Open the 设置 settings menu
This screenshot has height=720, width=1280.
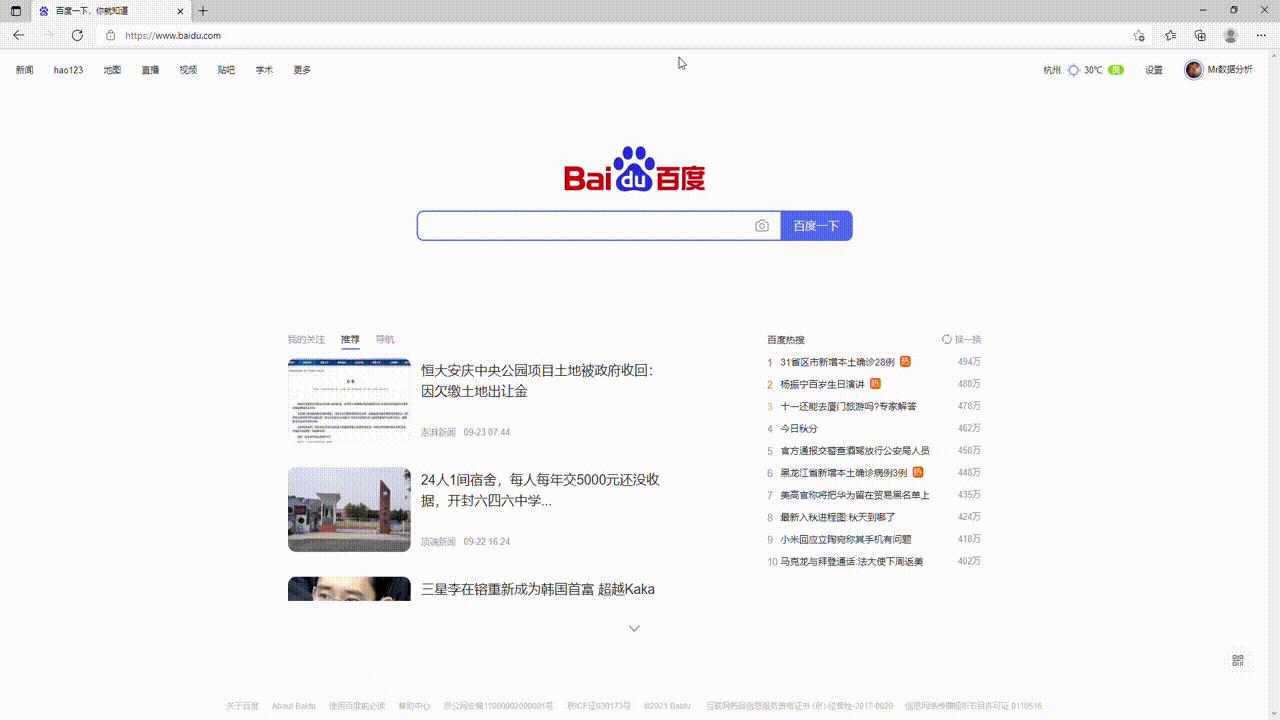pos(1154,70)
